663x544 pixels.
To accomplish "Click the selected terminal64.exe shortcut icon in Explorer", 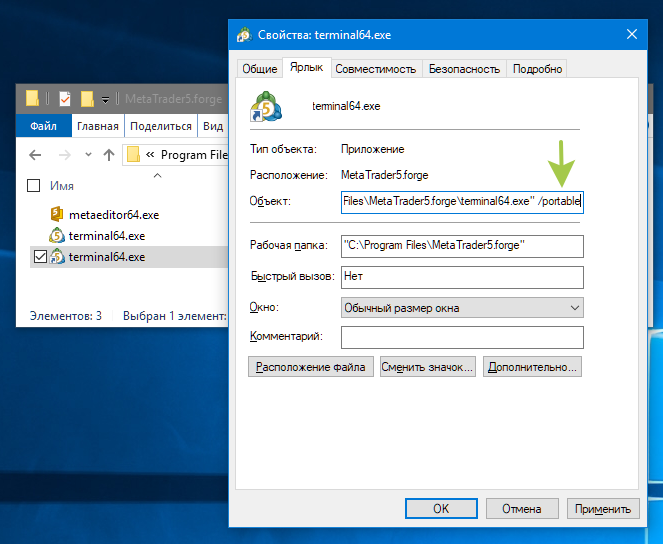I will 57,257.
